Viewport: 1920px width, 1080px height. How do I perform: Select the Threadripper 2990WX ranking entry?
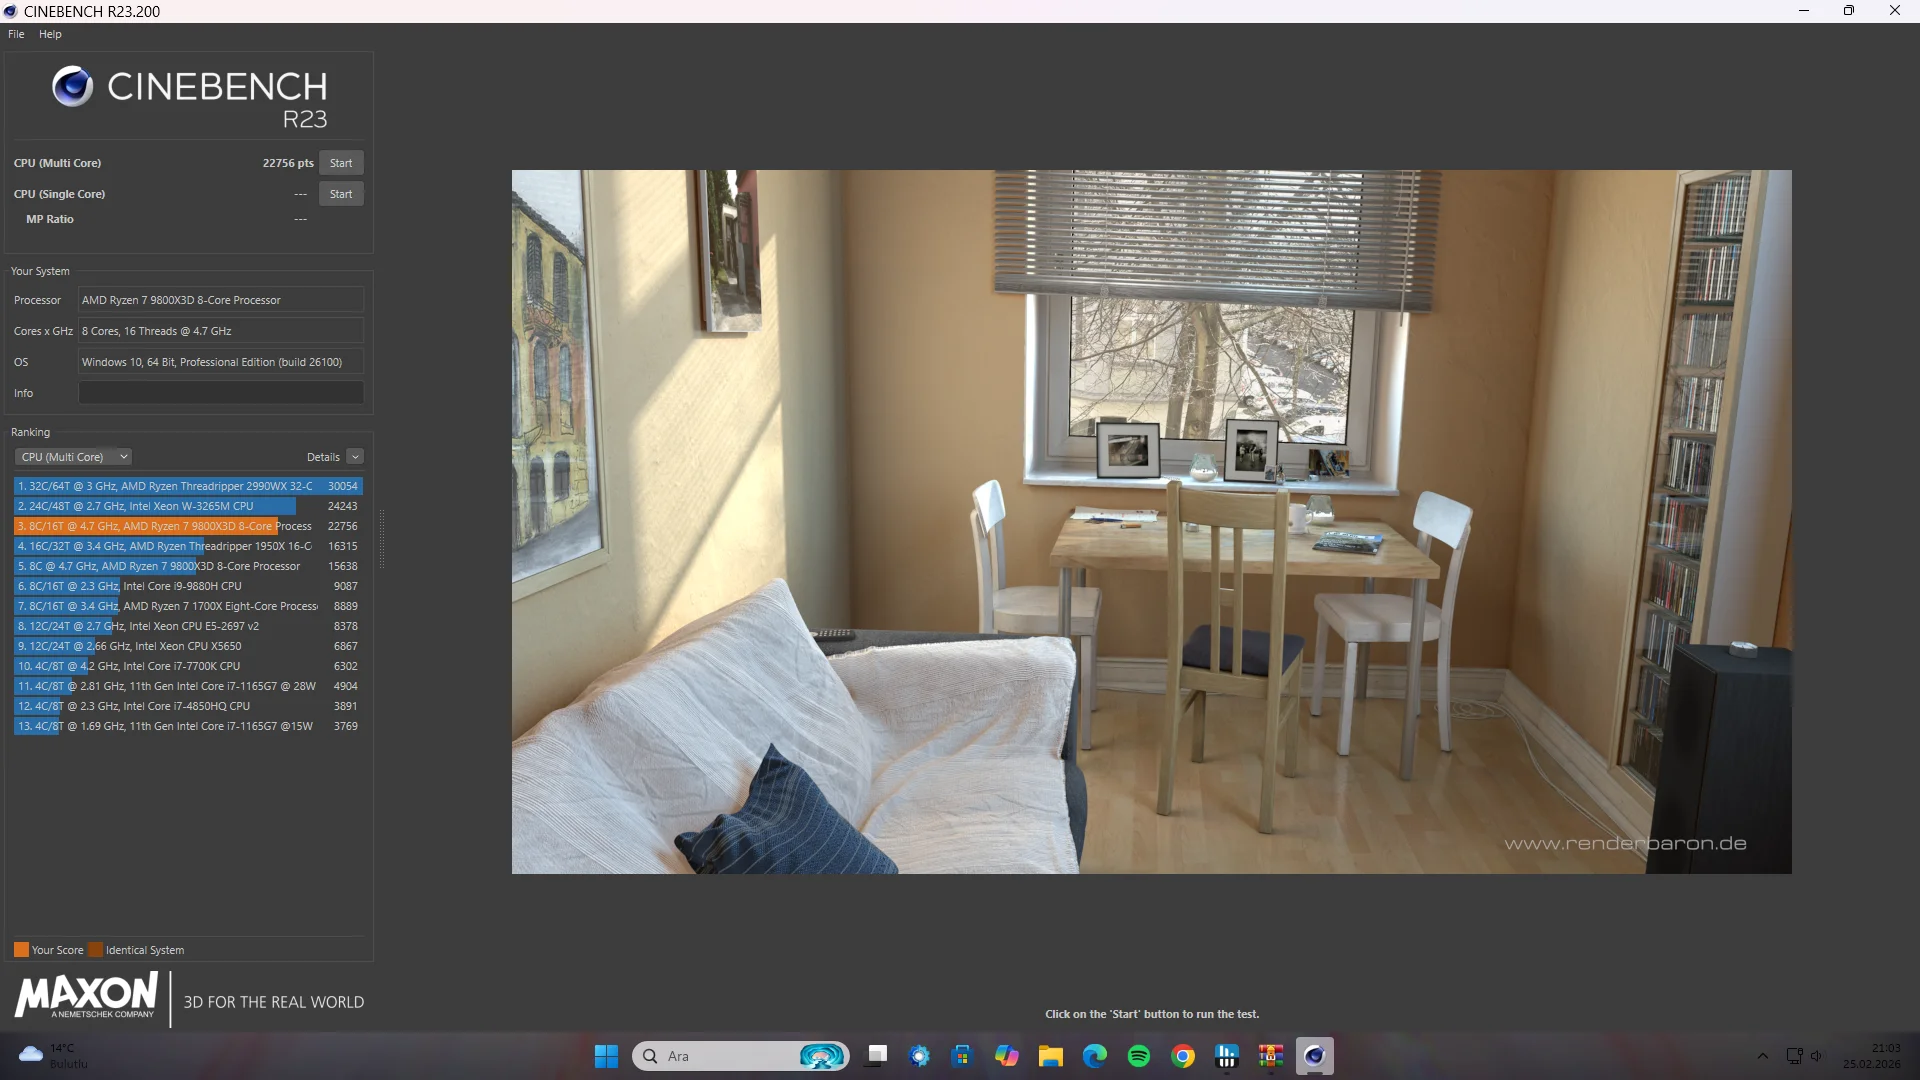tap(188, 486)
